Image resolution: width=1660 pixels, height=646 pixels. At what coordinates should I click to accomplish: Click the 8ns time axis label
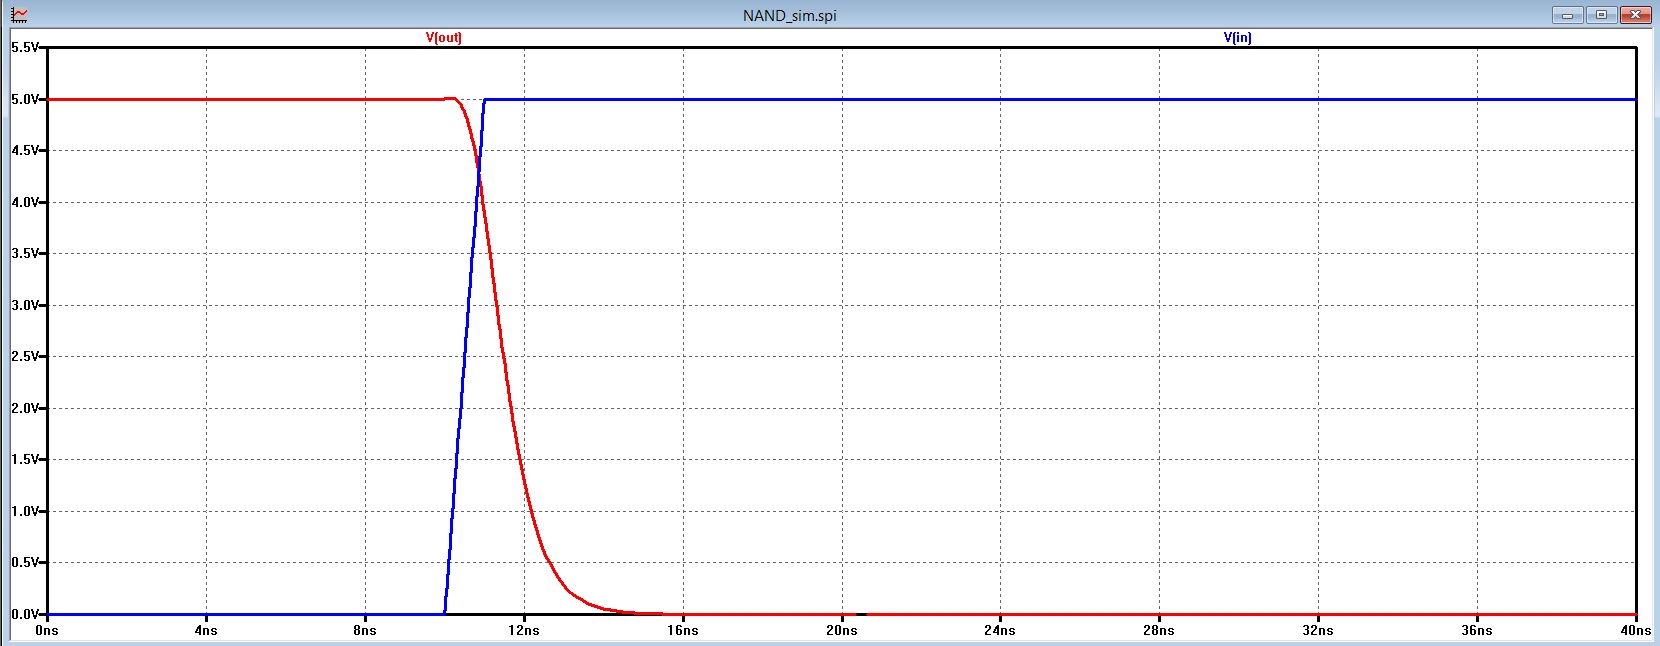click(365, 630)
